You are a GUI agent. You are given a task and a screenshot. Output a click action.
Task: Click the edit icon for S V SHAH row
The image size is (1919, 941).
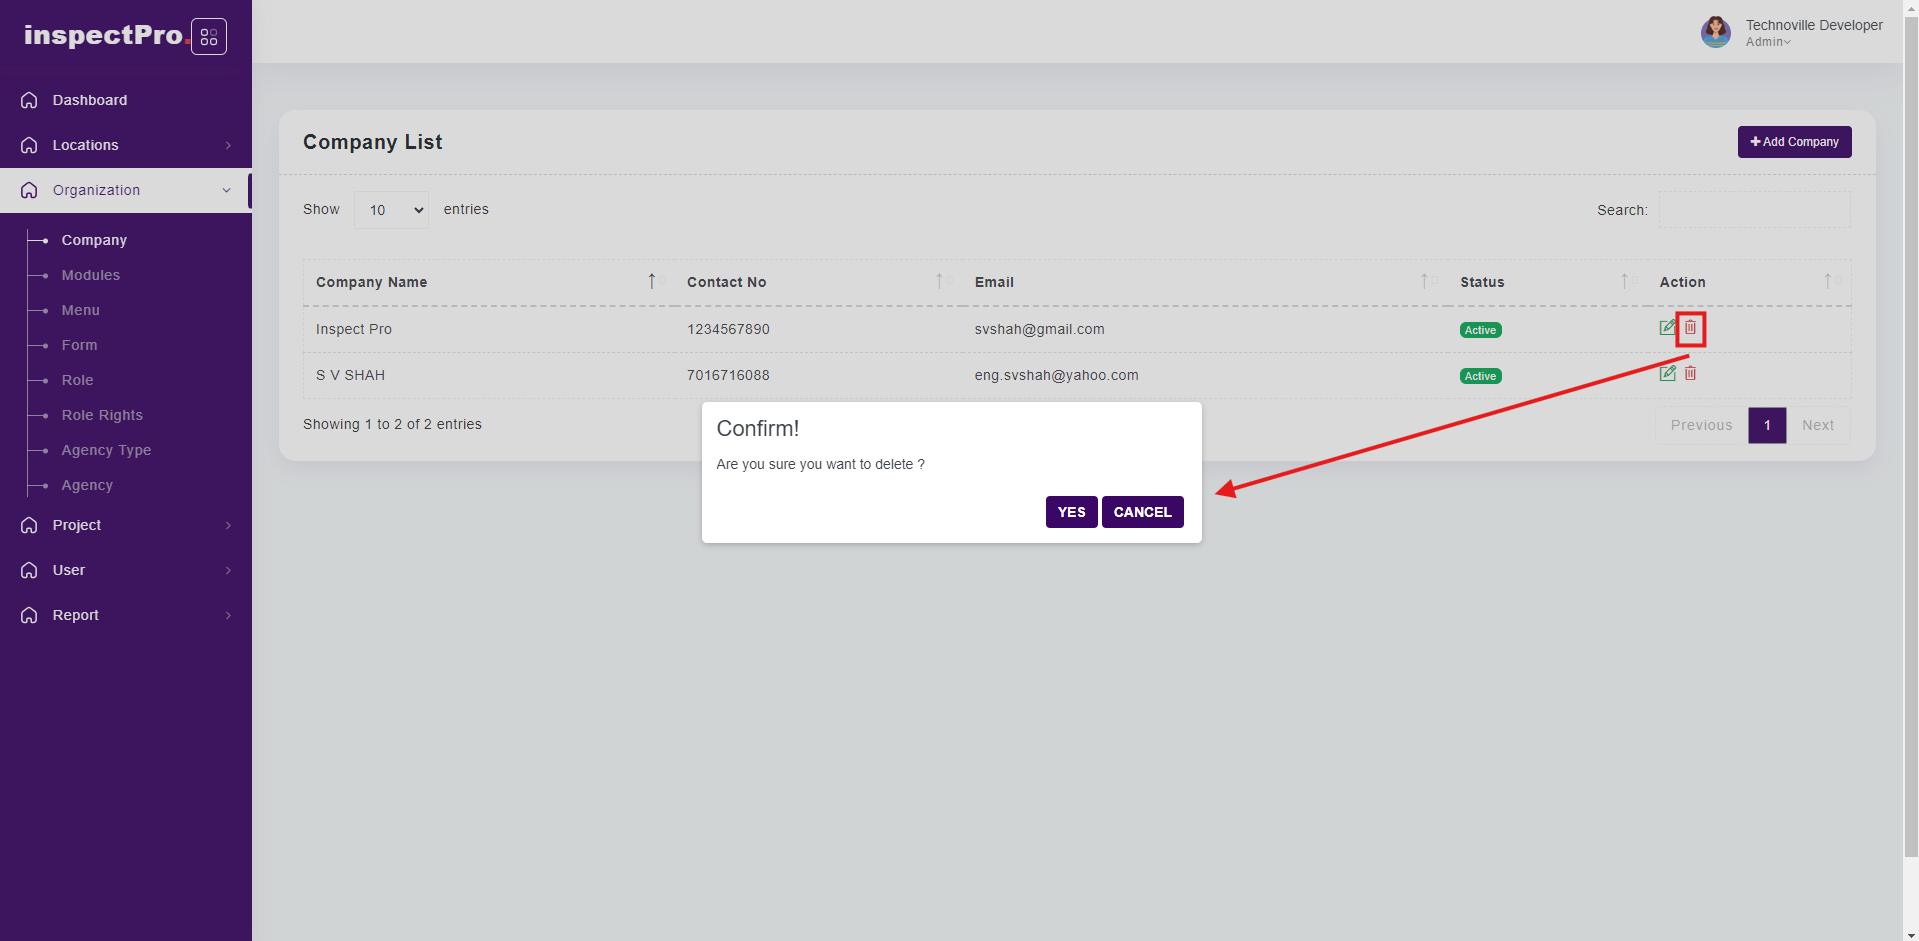1667,374
